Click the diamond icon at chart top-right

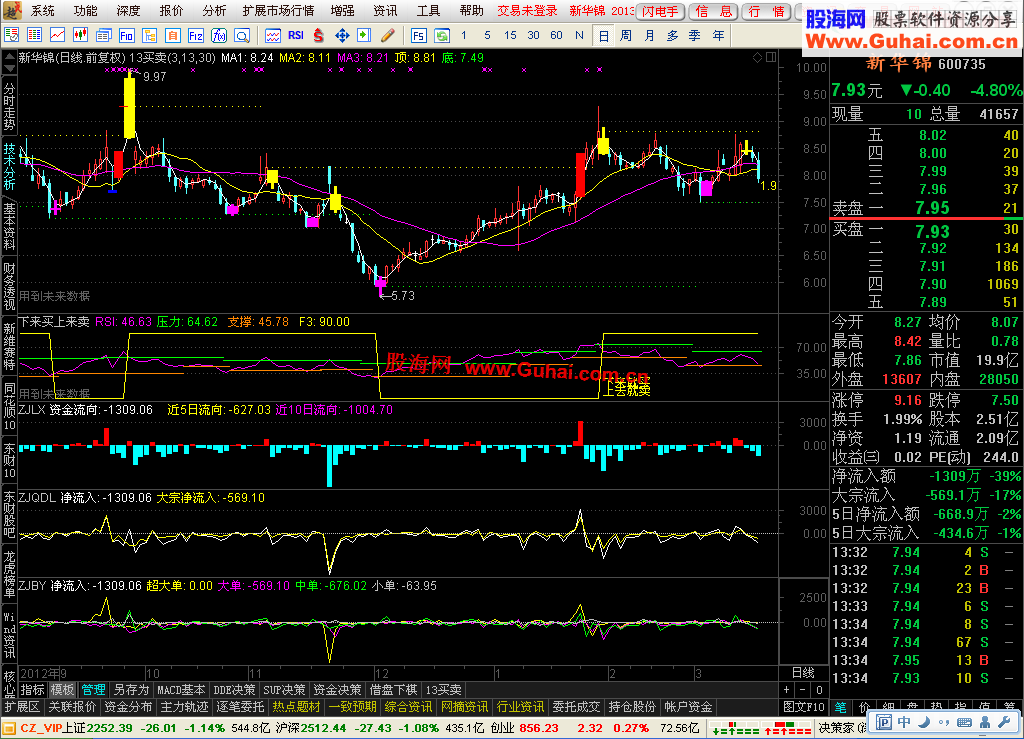(x=758, y=57)
